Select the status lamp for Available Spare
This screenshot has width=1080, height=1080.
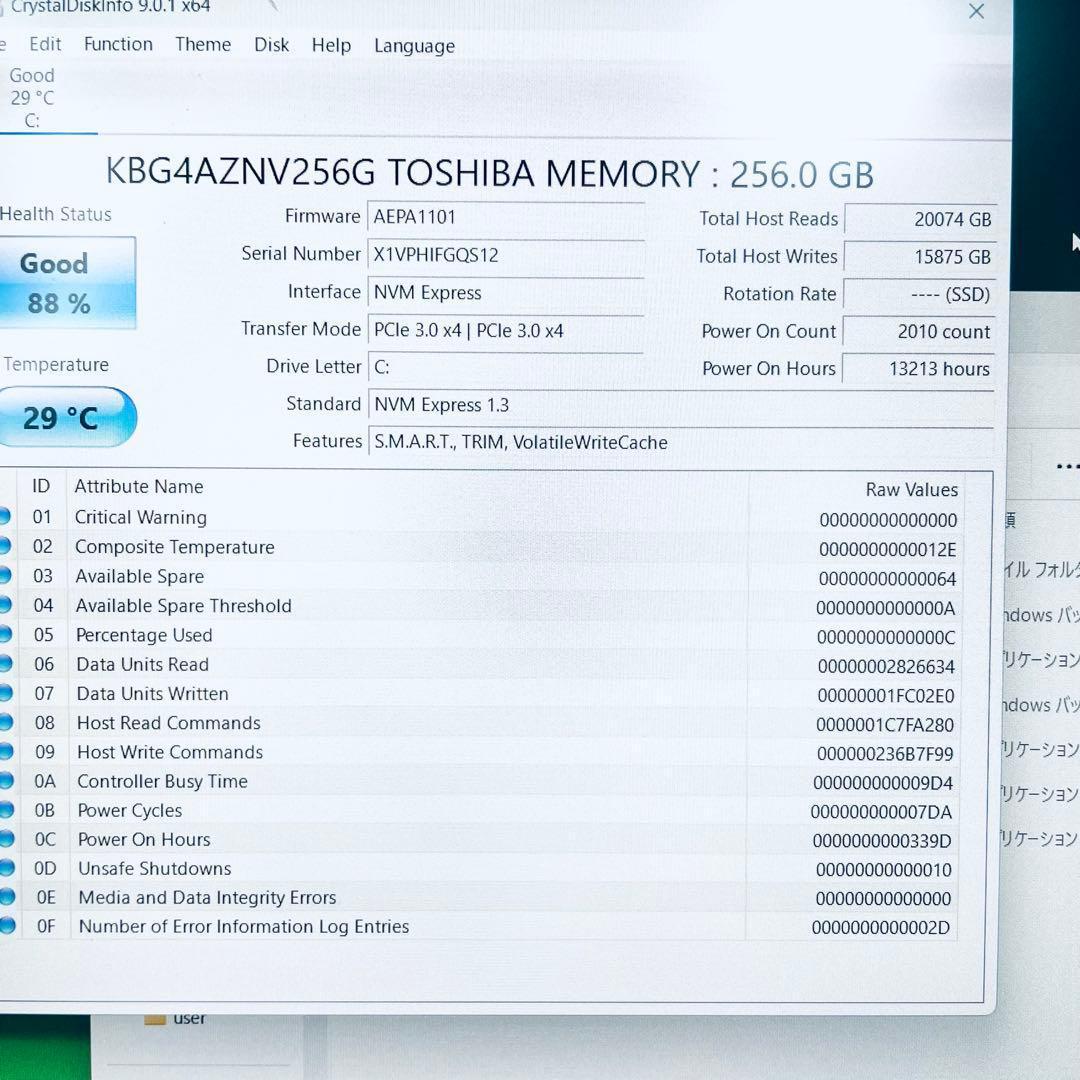coord(6,576)
